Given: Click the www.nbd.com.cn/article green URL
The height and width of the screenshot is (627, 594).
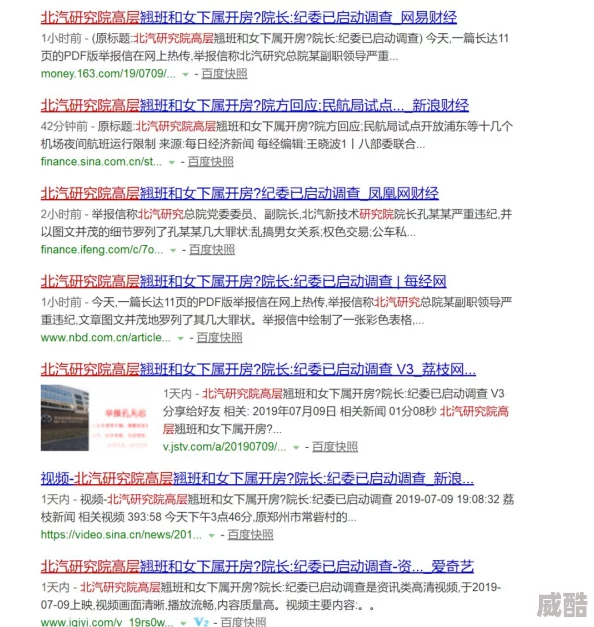Looking at the screenshot, I should tap(106, 338).
